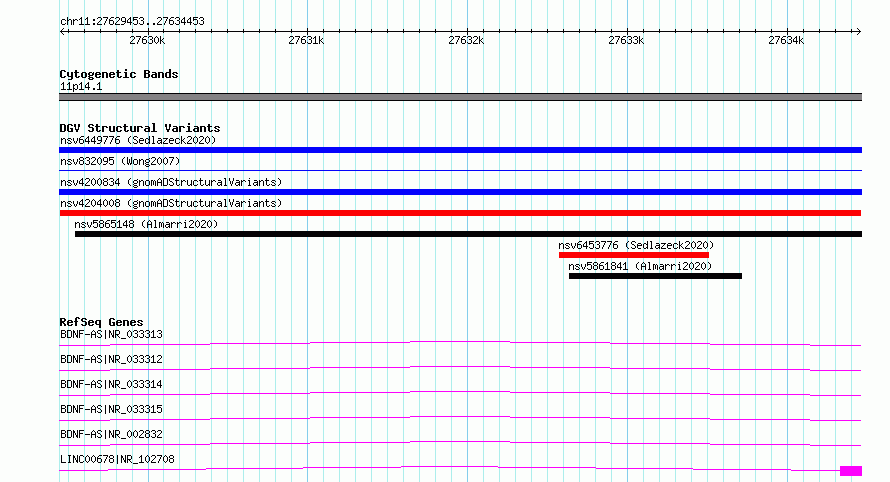
Task: Click the magenta line for BDNF-AS|NR_033315
Action: [460, 418]
